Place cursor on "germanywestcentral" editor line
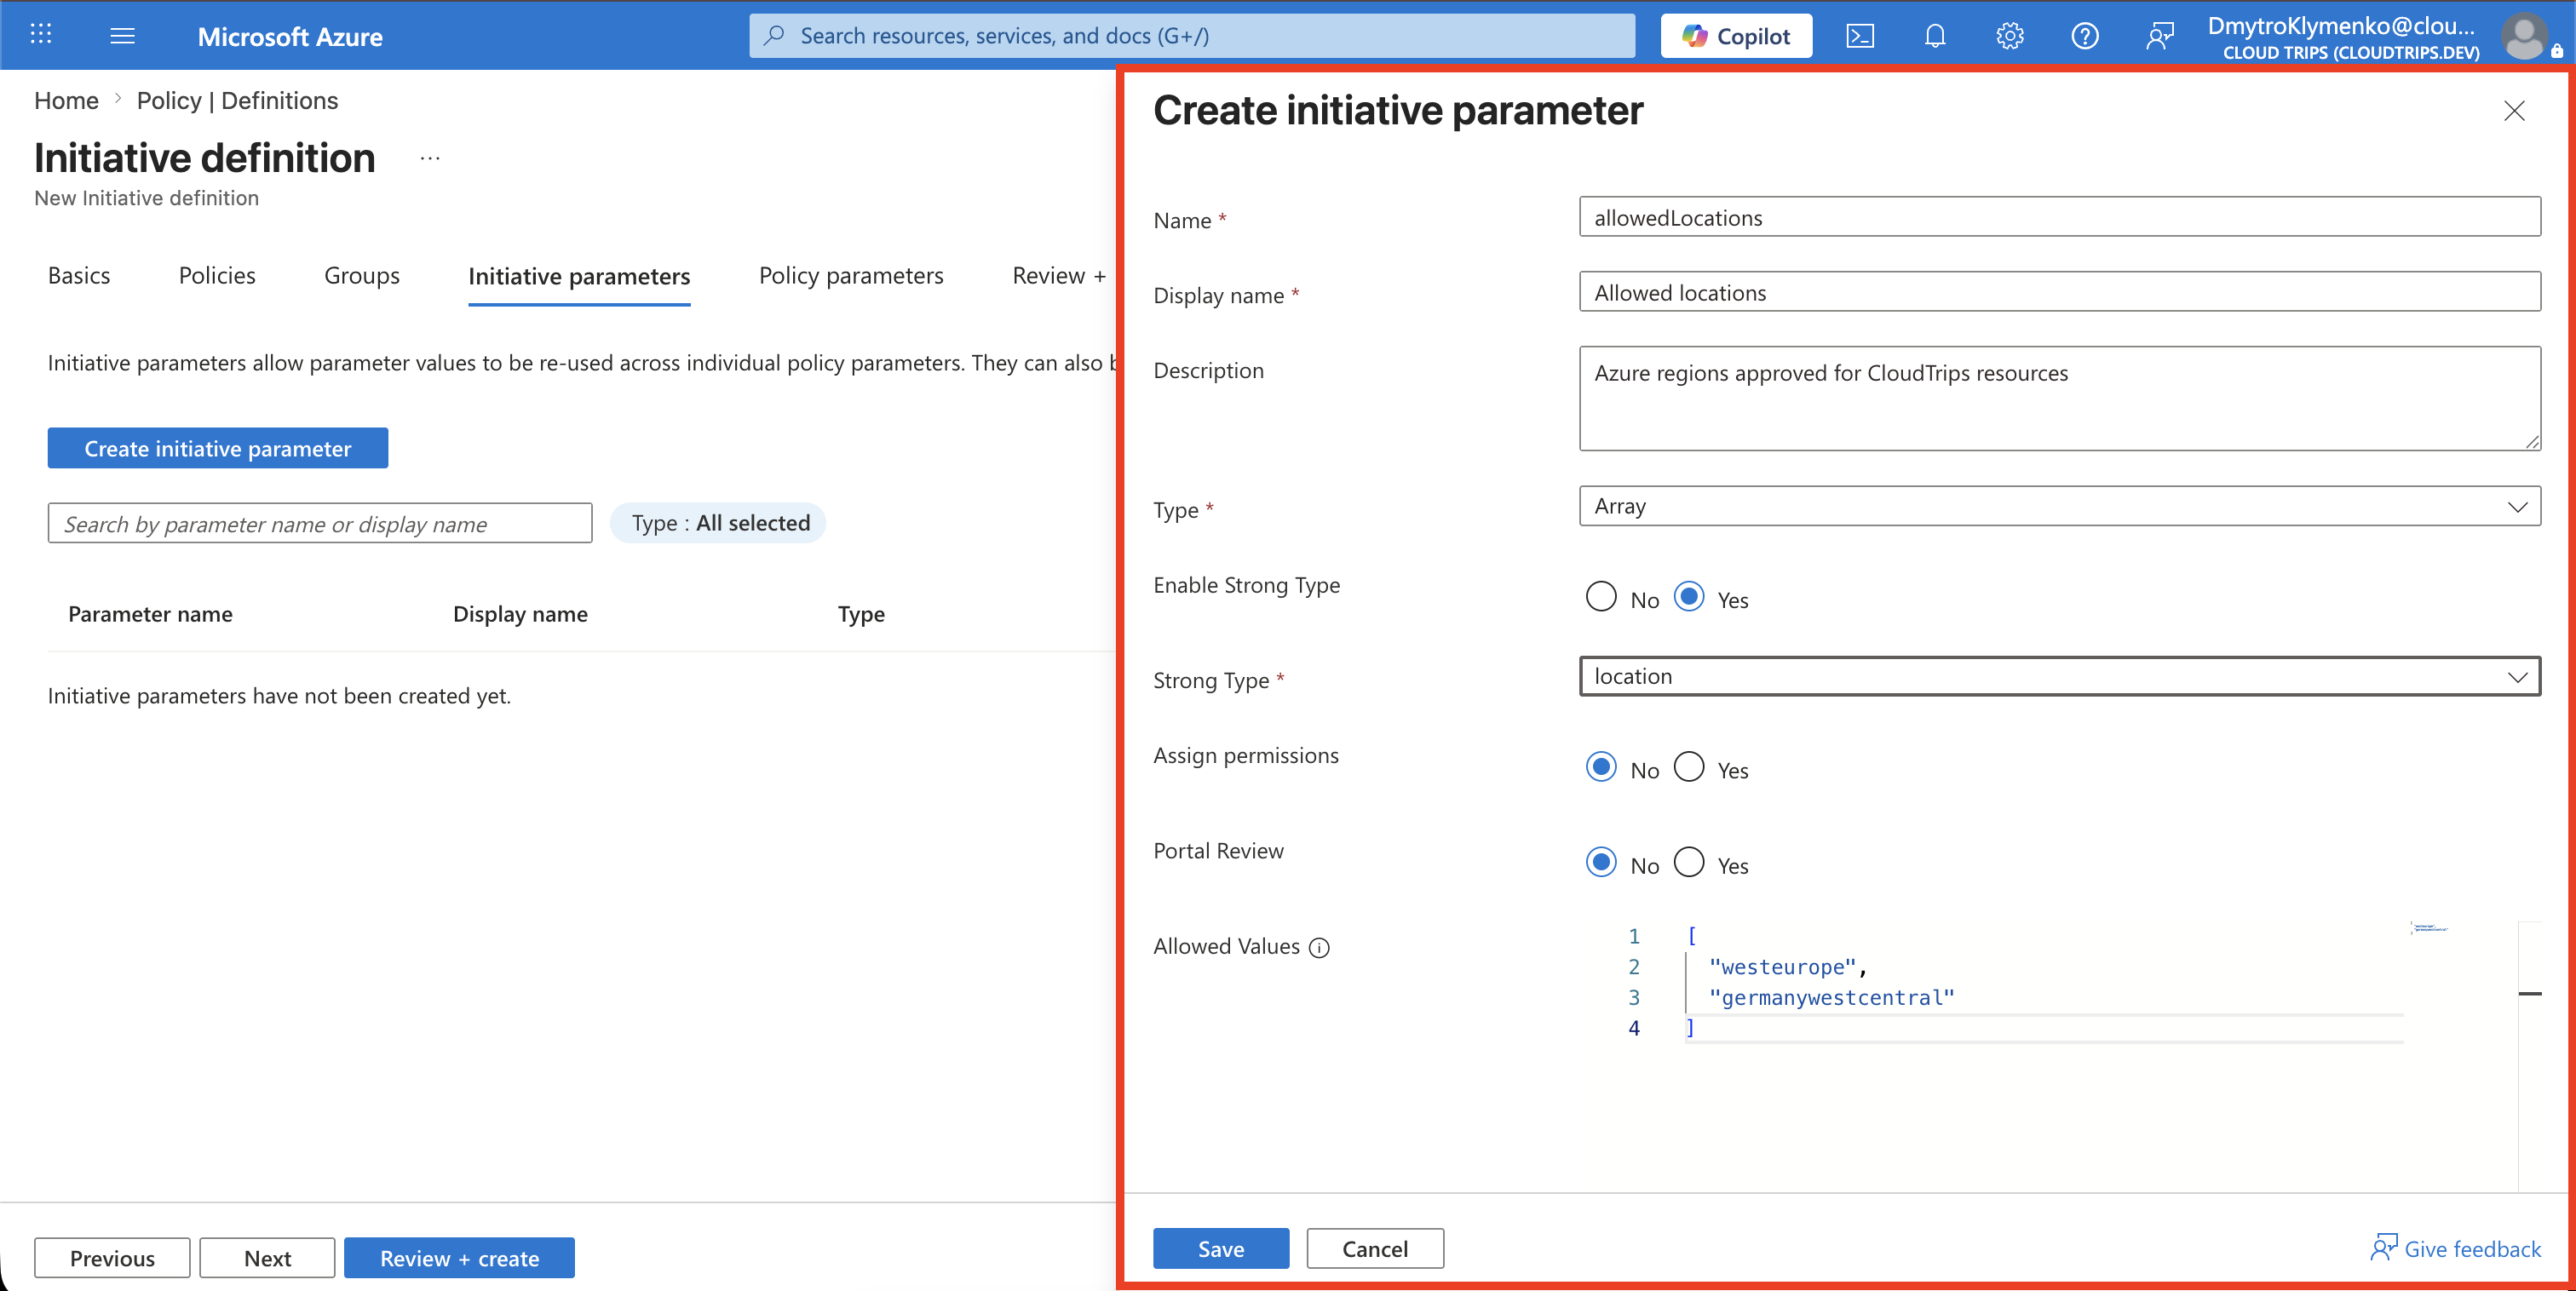 [x=1831, y=997]
